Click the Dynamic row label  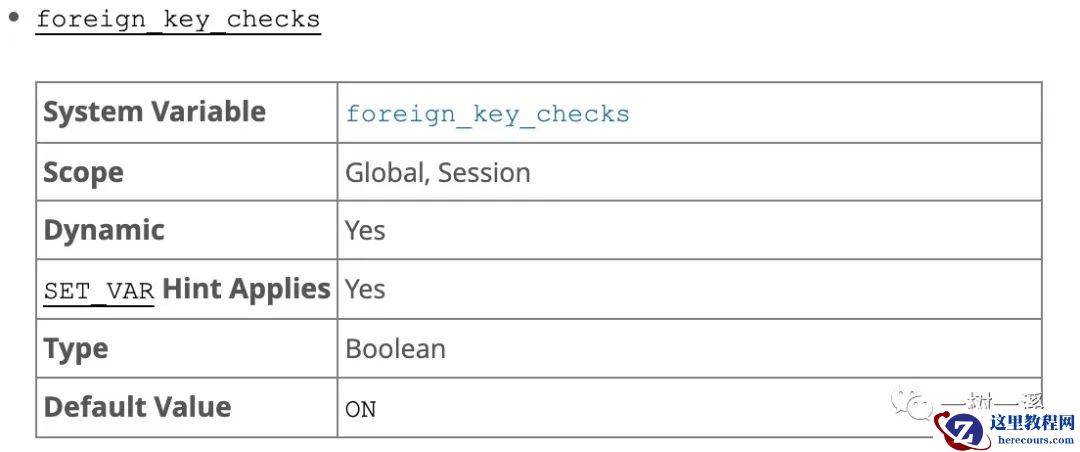click(104, 230)
